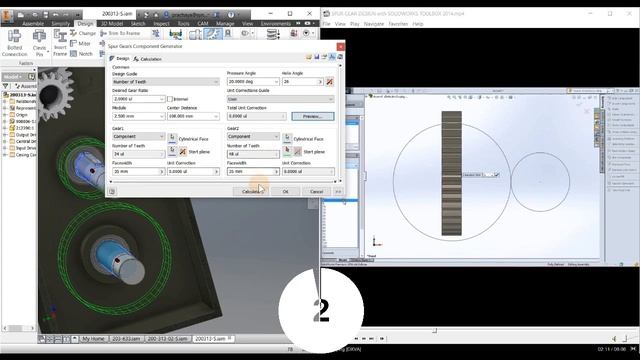
Task: Click rightmost icon in generator dialog toolbar
Action: pos(340,57)
